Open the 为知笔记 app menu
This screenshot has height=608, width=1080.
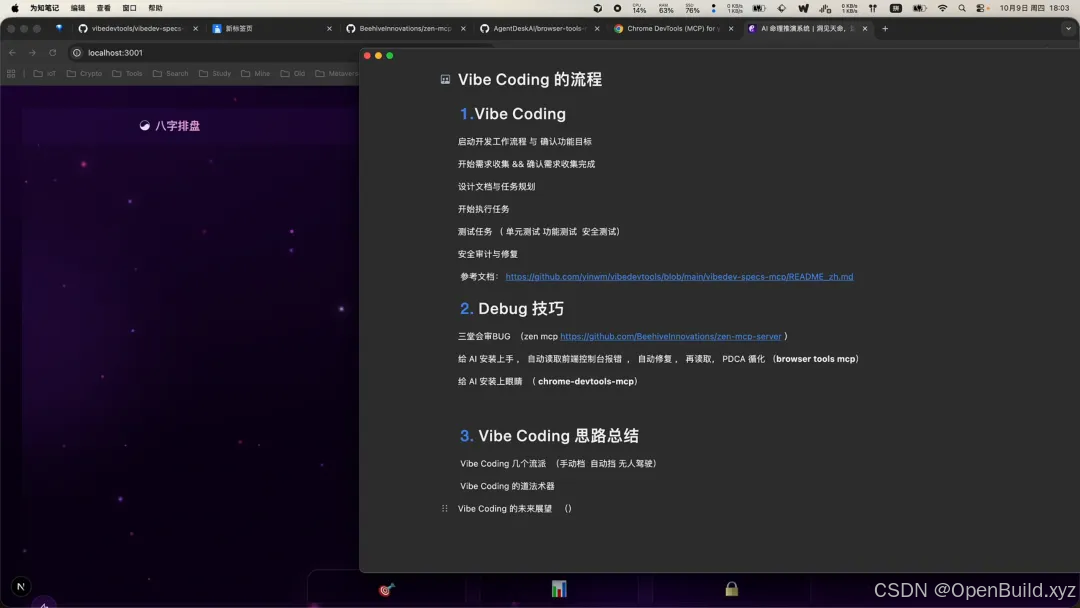(x=44, y=8)
